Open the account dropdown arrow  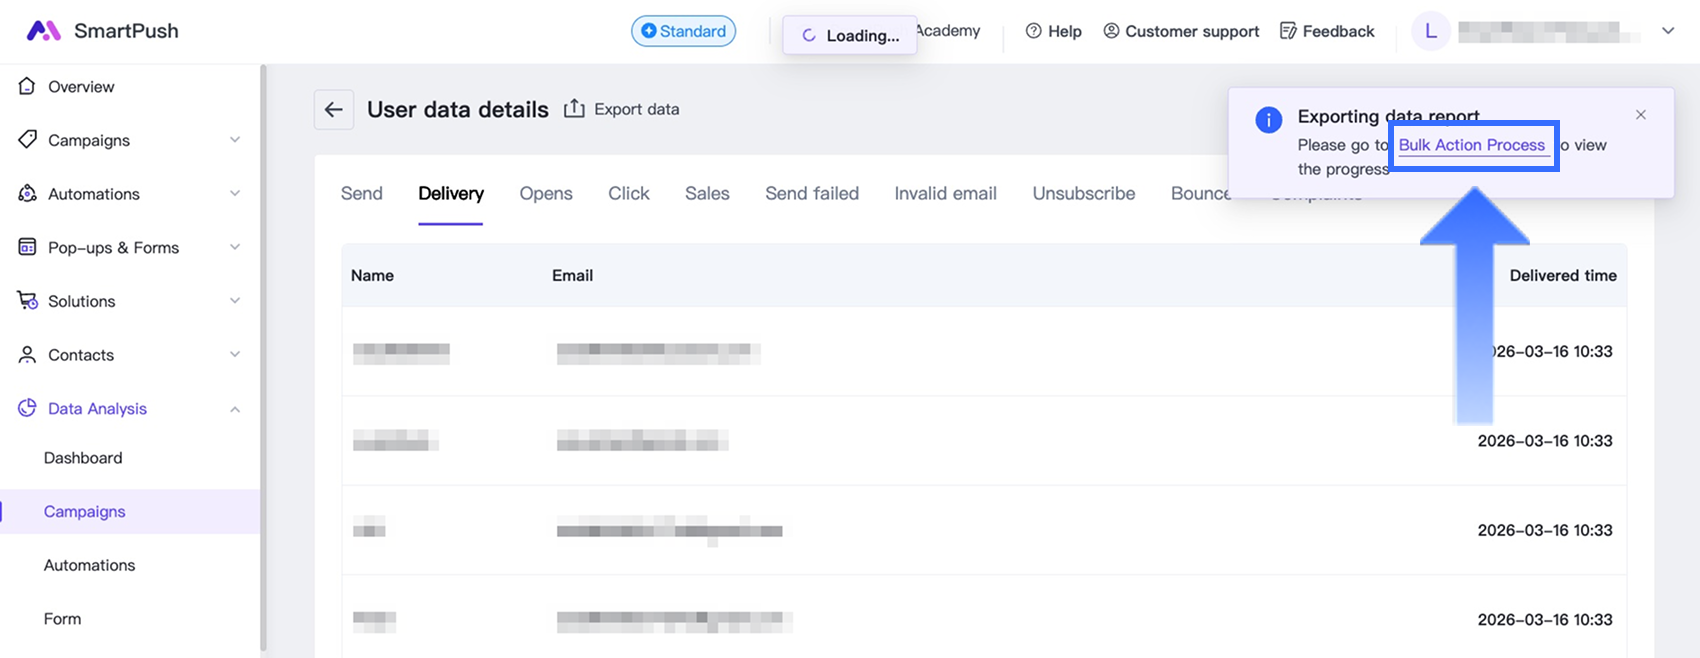pyautogui.click(x=1668, y=31)
